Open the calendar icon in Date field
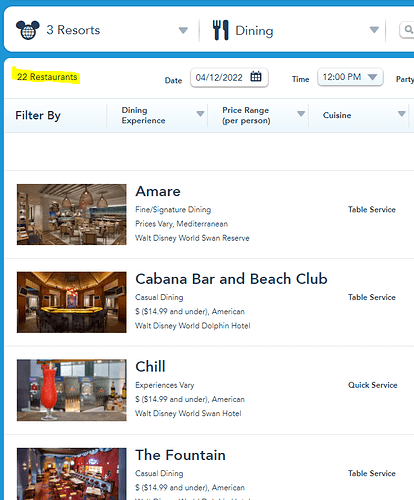This screenshot has height=500, width=414. (256, 77)
